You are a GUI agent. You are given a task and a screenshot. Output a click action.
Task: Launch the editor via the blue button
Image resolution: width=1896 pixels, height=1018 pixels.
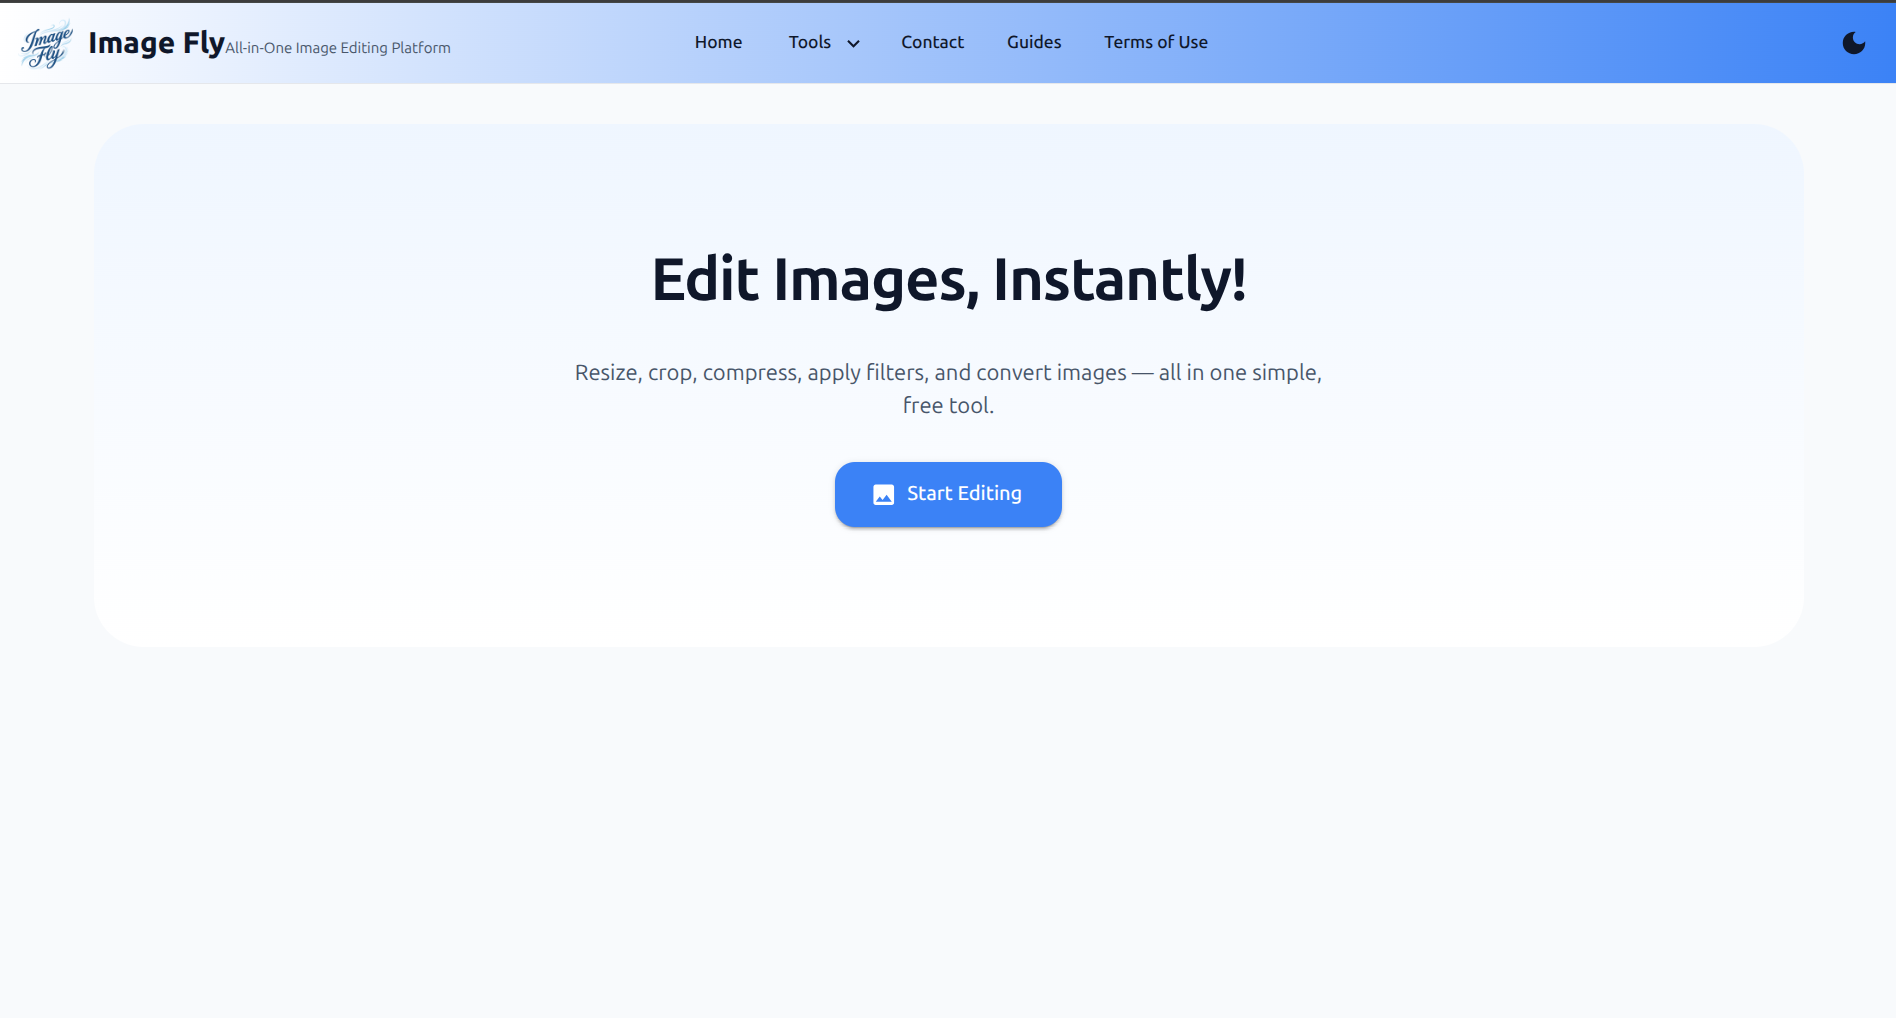948,494
